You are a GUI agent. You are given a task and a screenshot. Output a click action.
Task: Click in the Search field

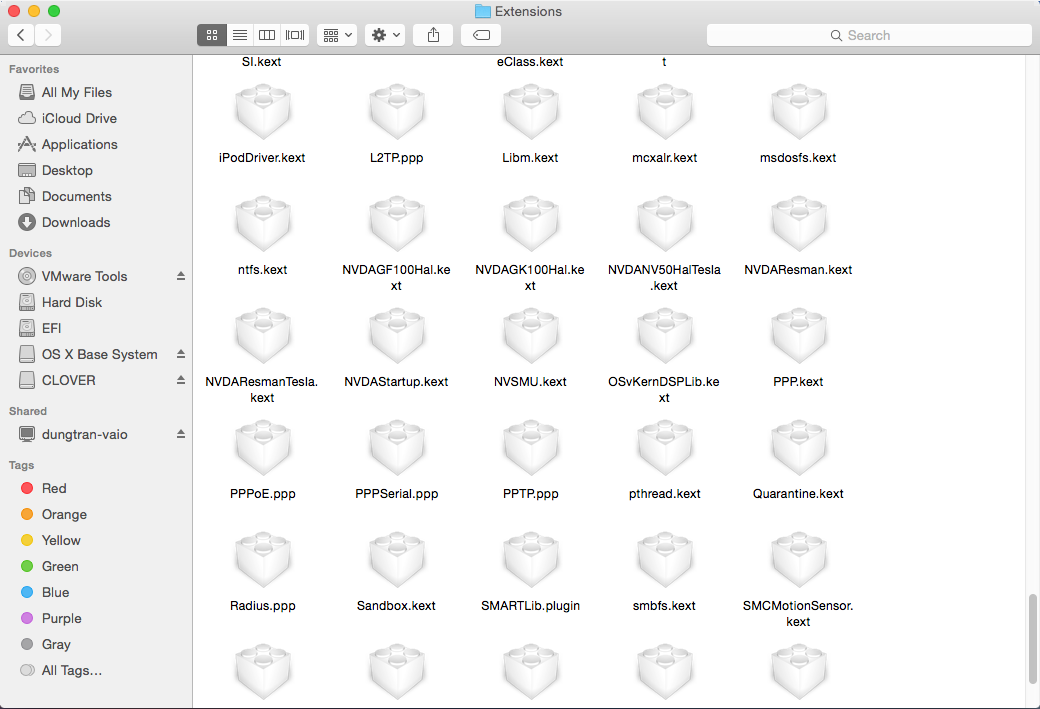(x=869, y=35)
